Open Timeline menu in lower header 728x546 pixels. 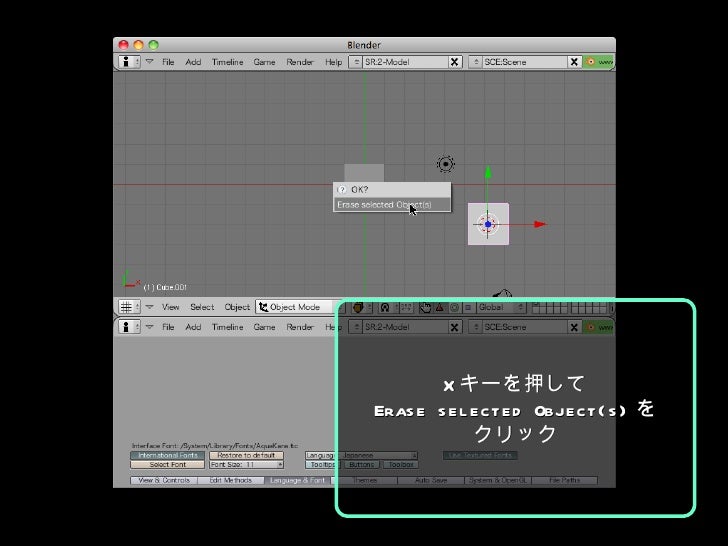click(228, 327)
